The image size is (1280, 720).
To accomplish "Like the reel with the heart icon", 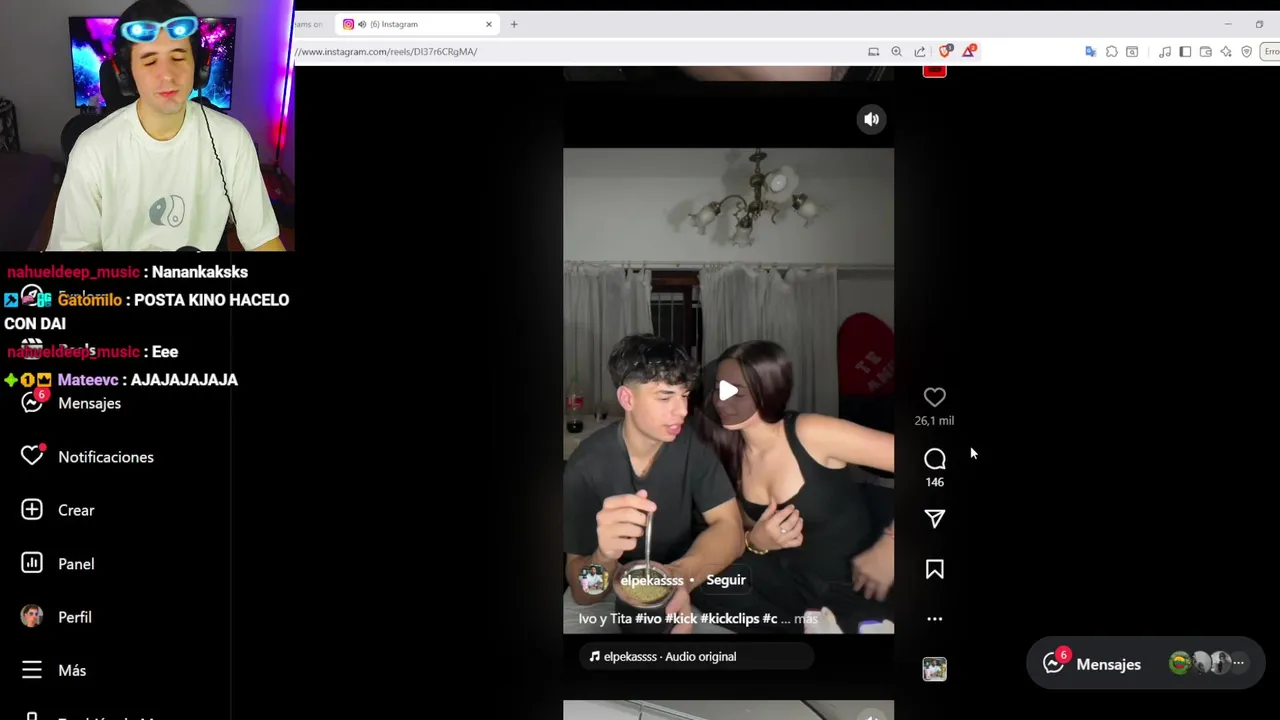I will click(x=934, y=397).
